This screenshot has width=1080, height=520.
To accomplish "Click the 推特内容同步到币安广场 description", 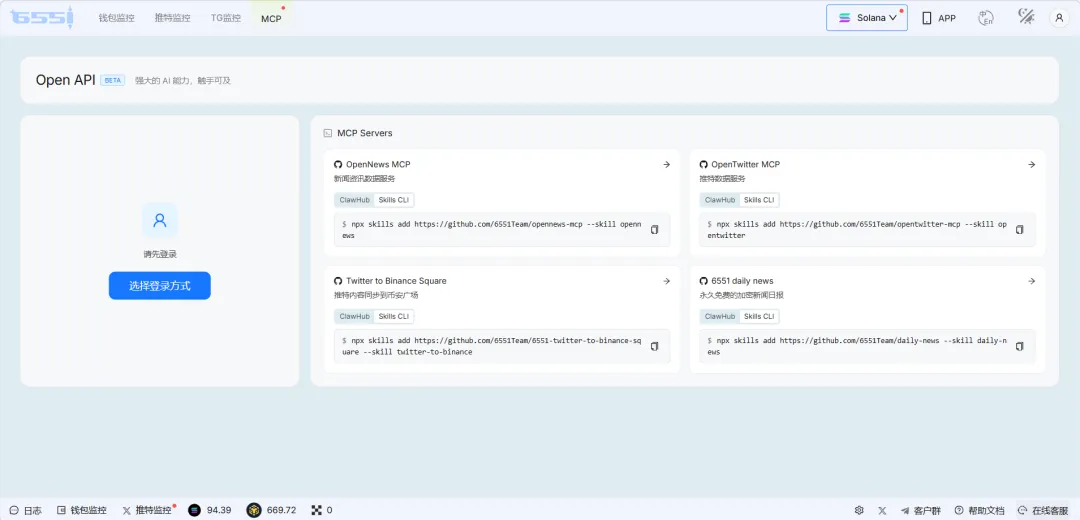I will click(376, 295).
